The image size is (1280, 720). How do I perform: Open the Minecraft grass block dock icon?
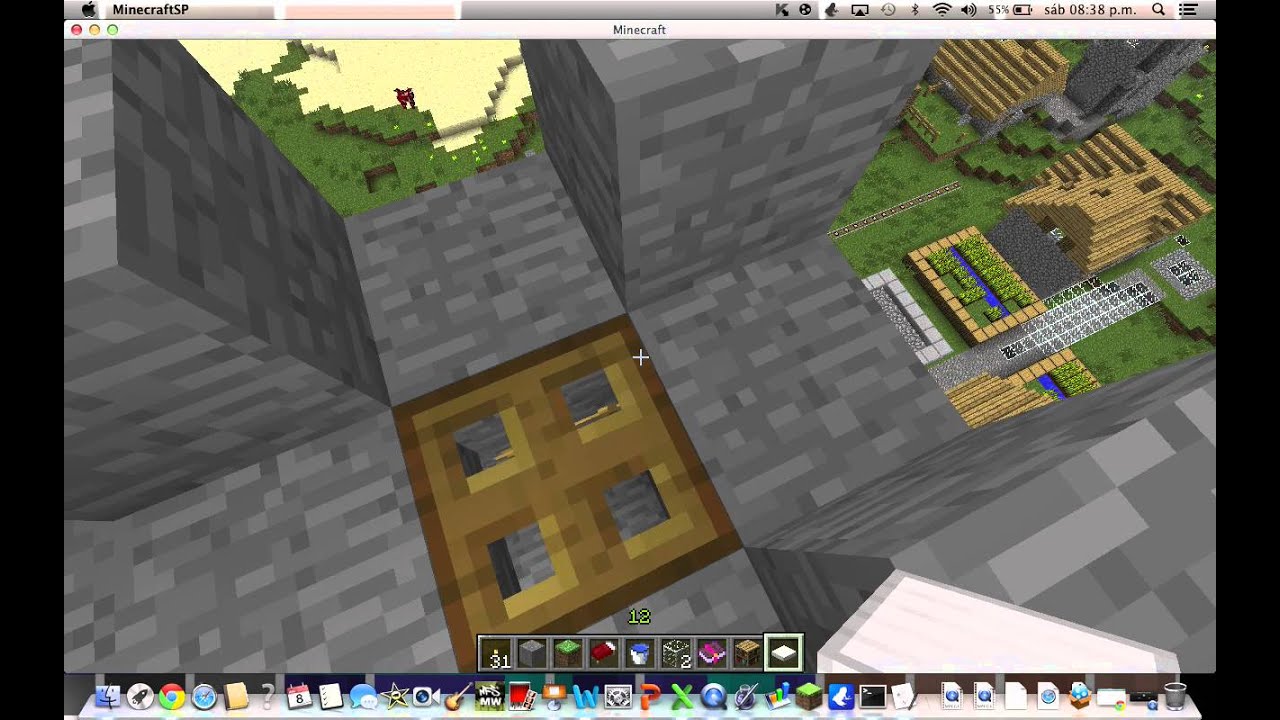[x=808, y=695]
